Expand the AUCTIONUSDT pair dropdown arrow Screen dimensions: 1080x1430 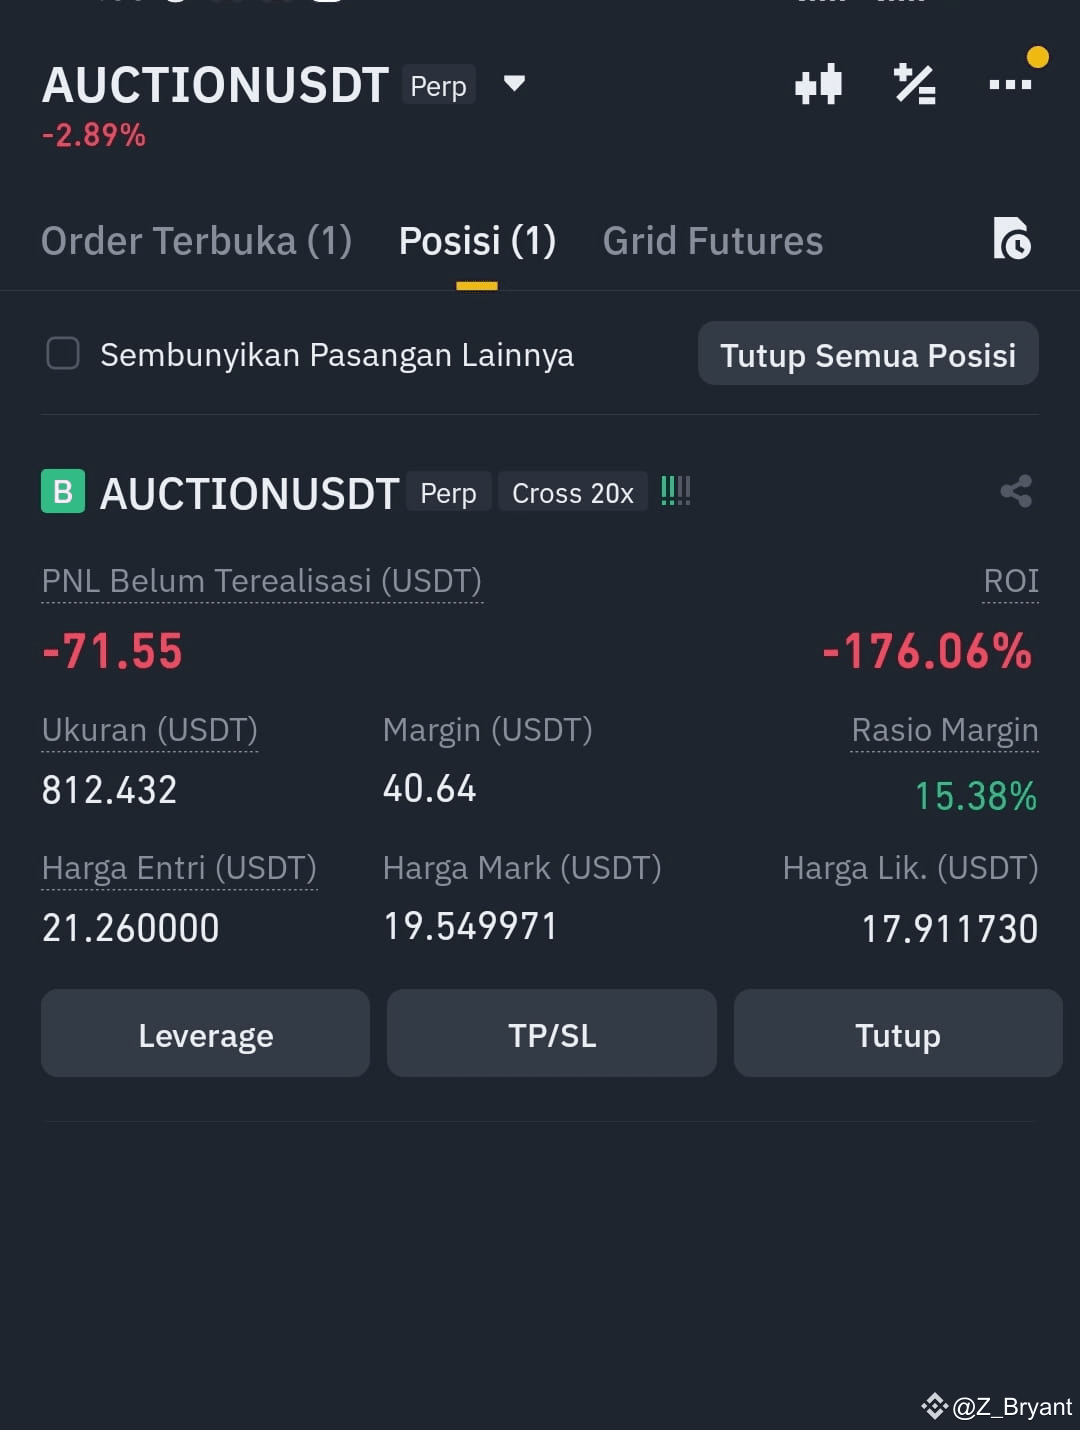click(x=514, y=83)
